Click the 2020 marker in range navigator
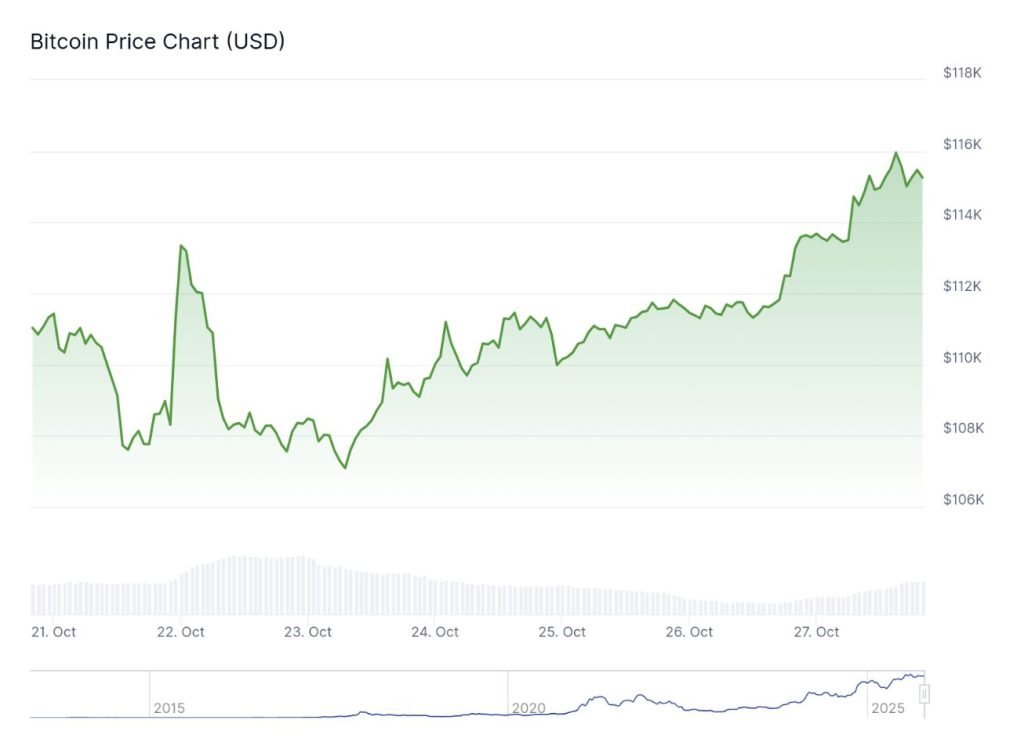The height and width of the screenshot is (742, 1024). pos(528,708)
